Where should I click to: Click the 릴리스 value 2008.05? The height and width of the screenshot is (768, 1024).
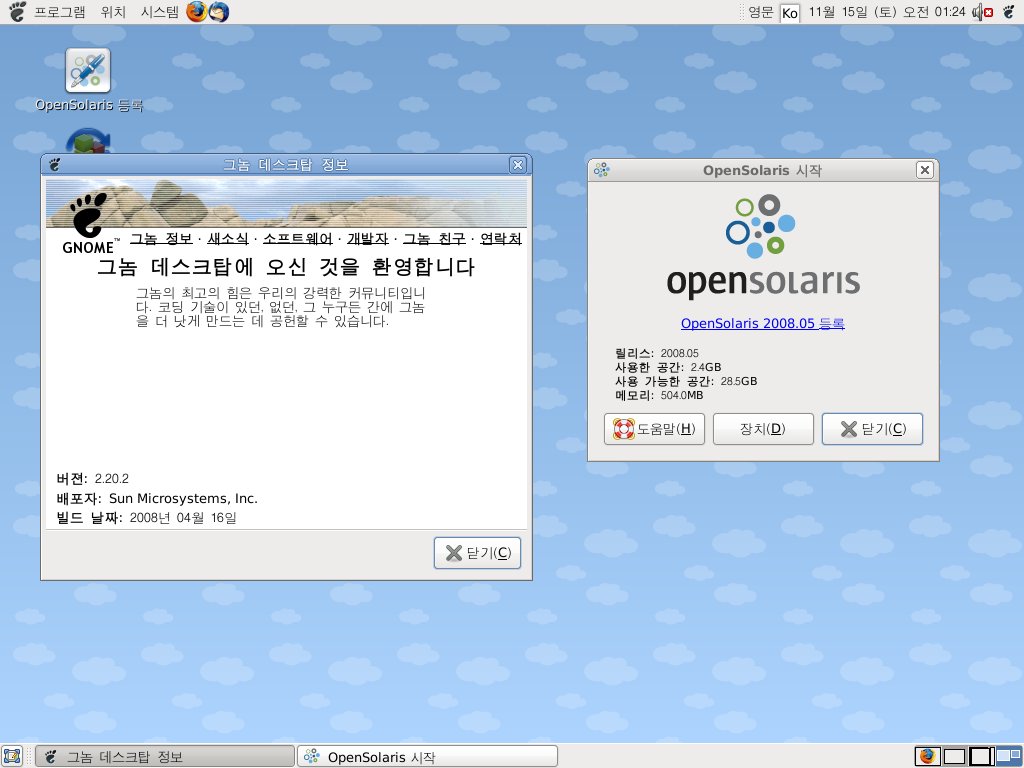coord(679,353)
